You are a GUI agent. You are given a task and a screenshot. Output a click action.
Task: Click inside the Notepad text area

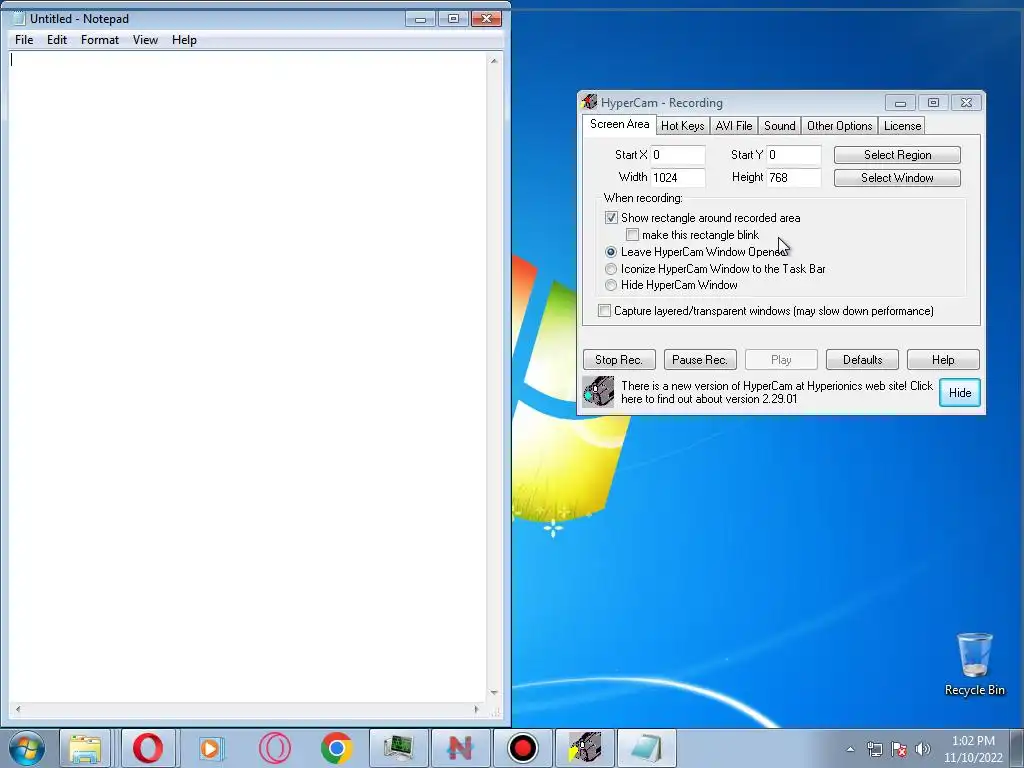click(x=248, y=377)
